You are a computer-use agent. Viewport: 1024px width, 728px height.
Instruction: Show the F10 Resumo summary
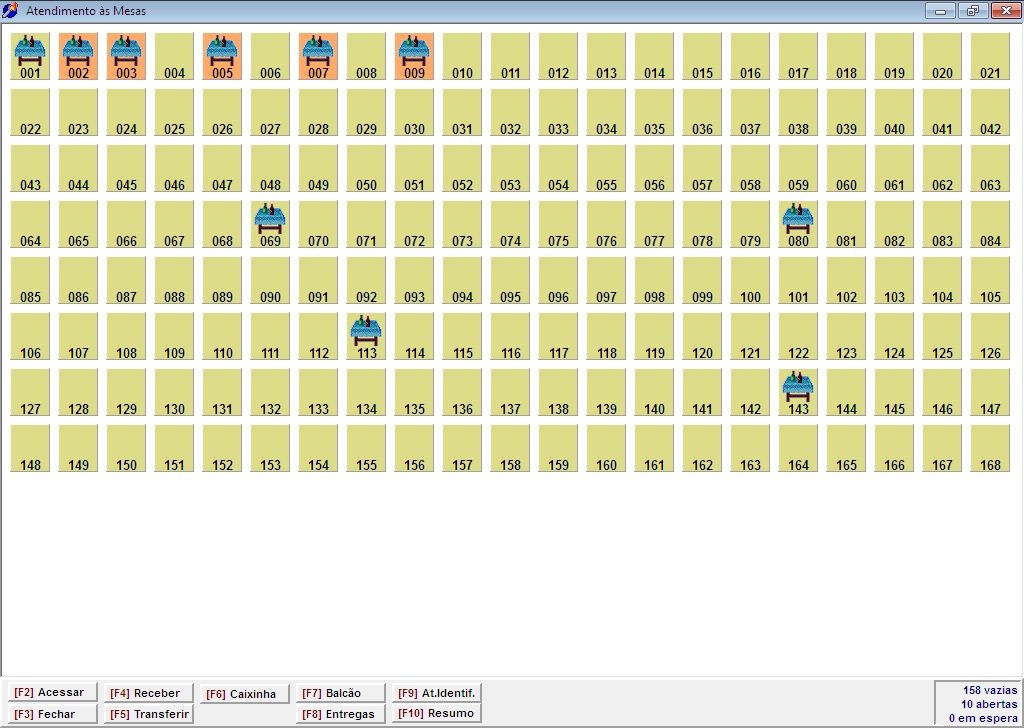[437, 713]
